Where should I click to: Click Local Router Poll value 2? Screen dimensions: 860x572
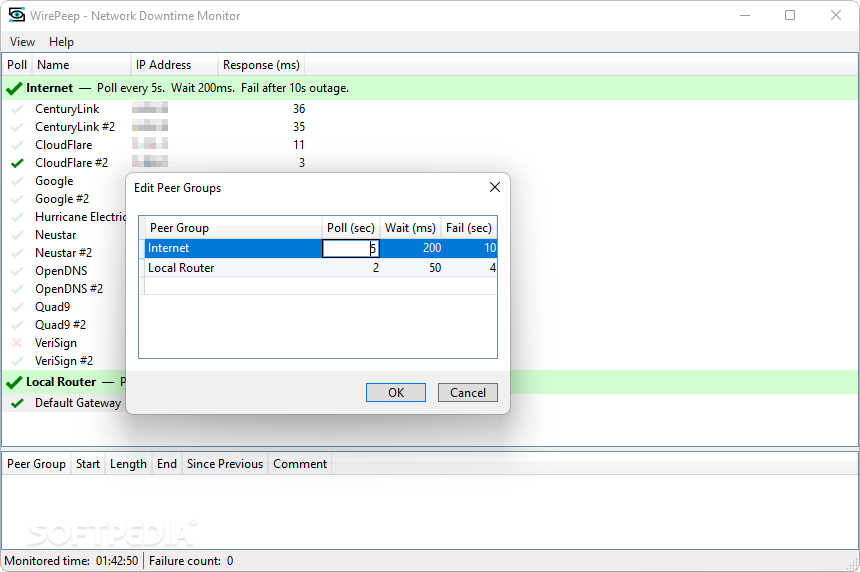[376, 268]
